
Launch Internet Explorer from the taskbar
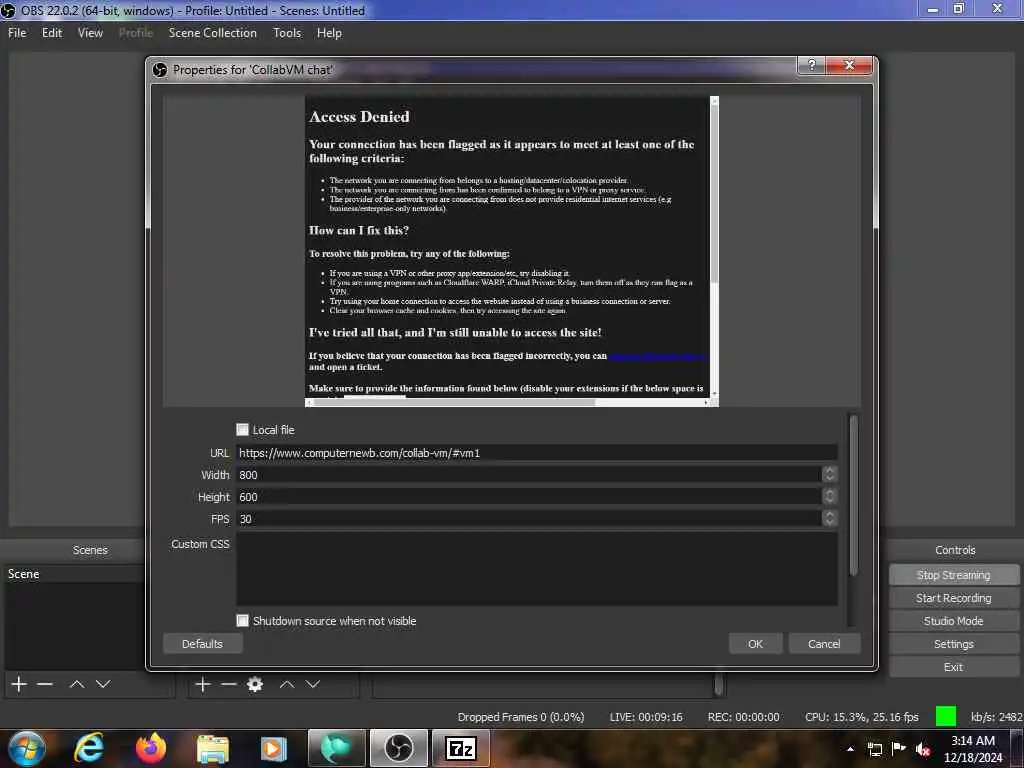(x=89, y=748)
